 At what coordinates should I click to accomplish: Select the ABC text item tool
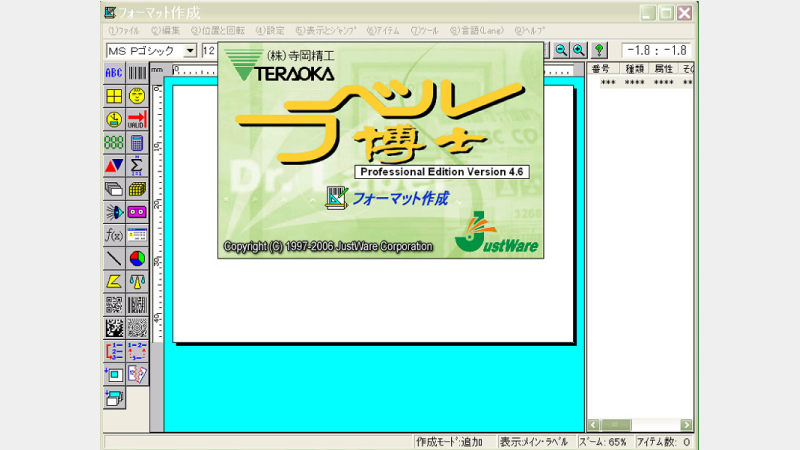pos(114,73)
